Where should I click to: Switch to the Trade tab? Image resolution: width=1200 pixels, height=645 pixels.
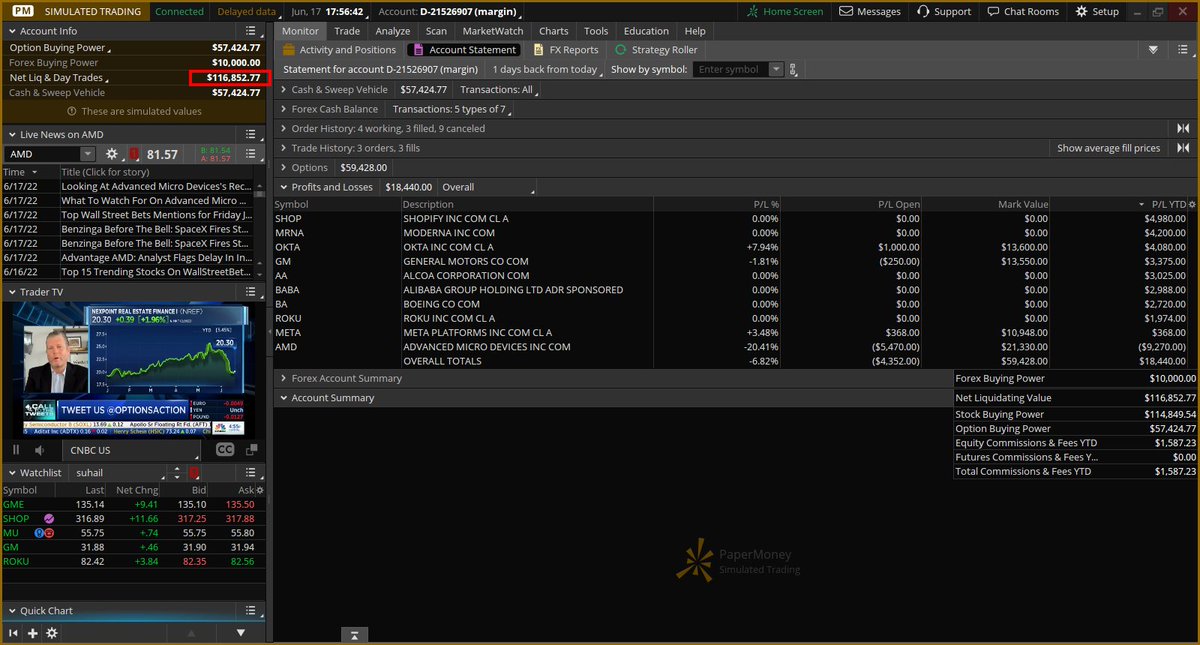347,31
